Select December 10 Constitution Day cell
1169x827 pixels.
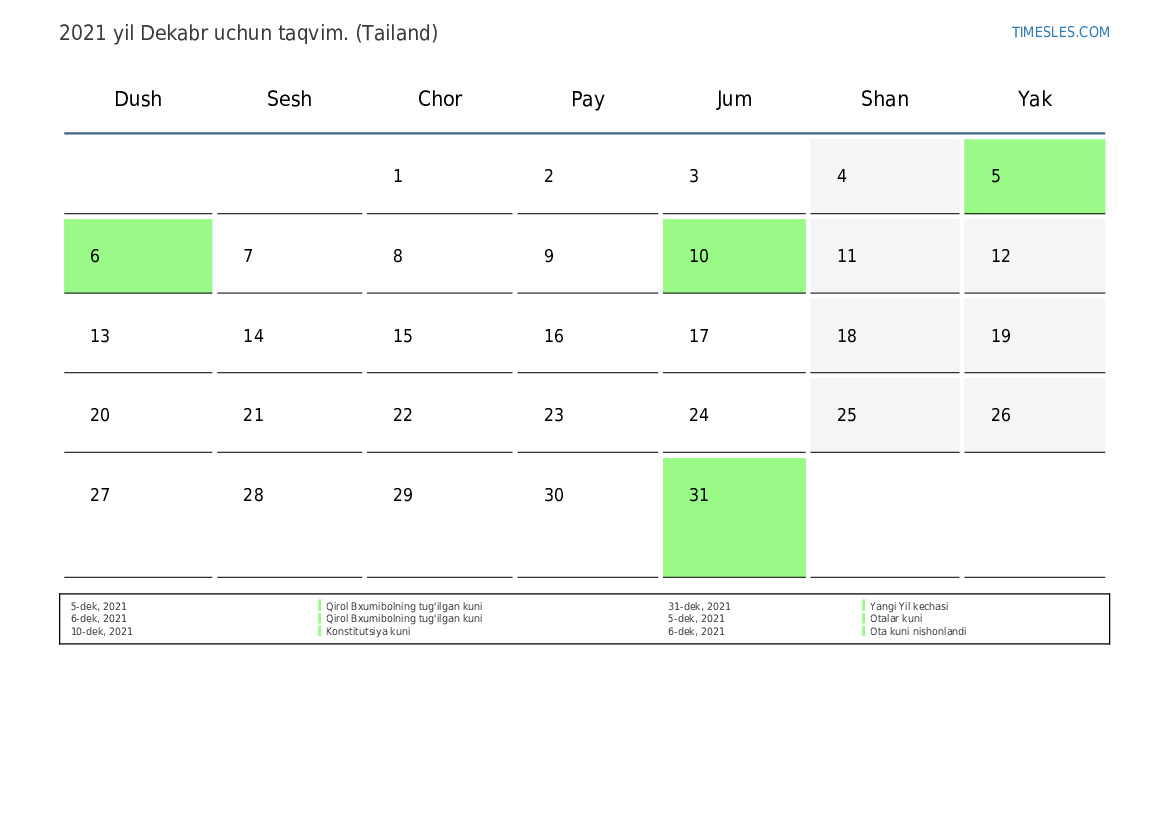click(734, 256)
